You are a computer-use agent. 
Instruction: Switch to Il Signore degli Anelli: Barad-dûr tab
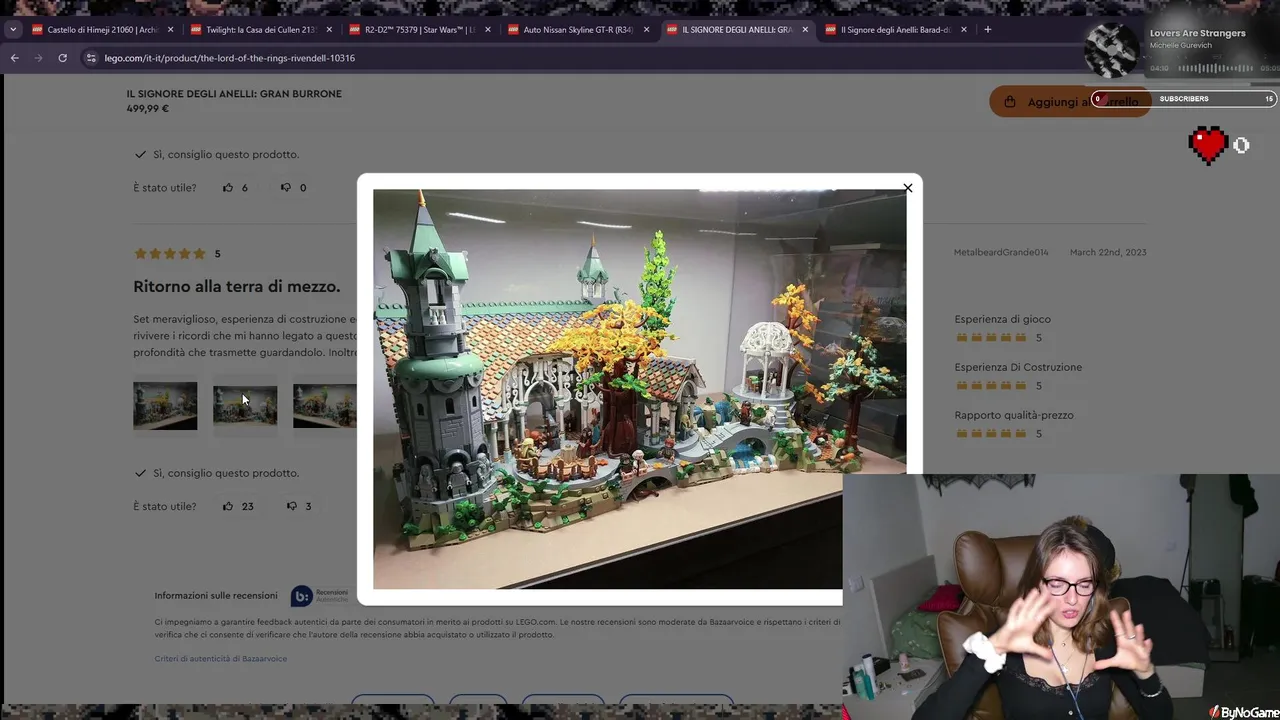coord(895,30)
